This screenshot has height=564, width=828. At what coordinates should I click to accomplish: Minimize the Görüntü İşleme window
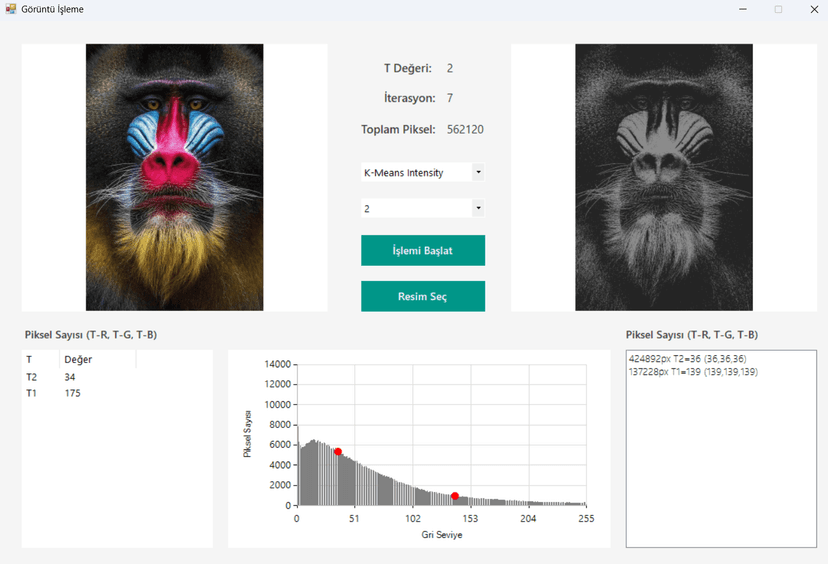coord(743,9)
